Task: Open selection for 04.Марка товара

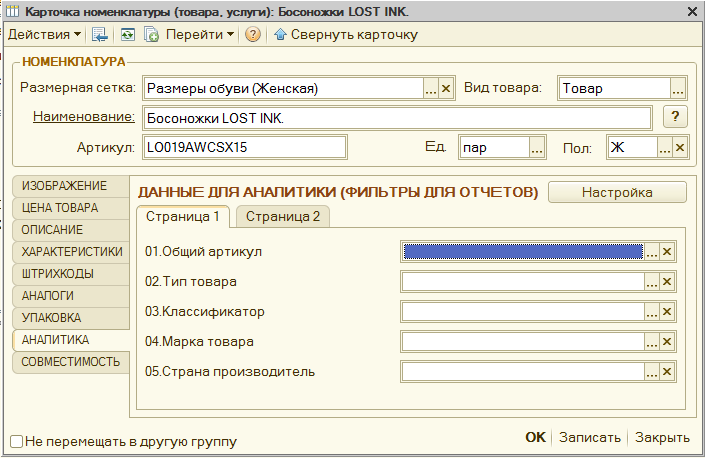Action: [x=651, y=342]
